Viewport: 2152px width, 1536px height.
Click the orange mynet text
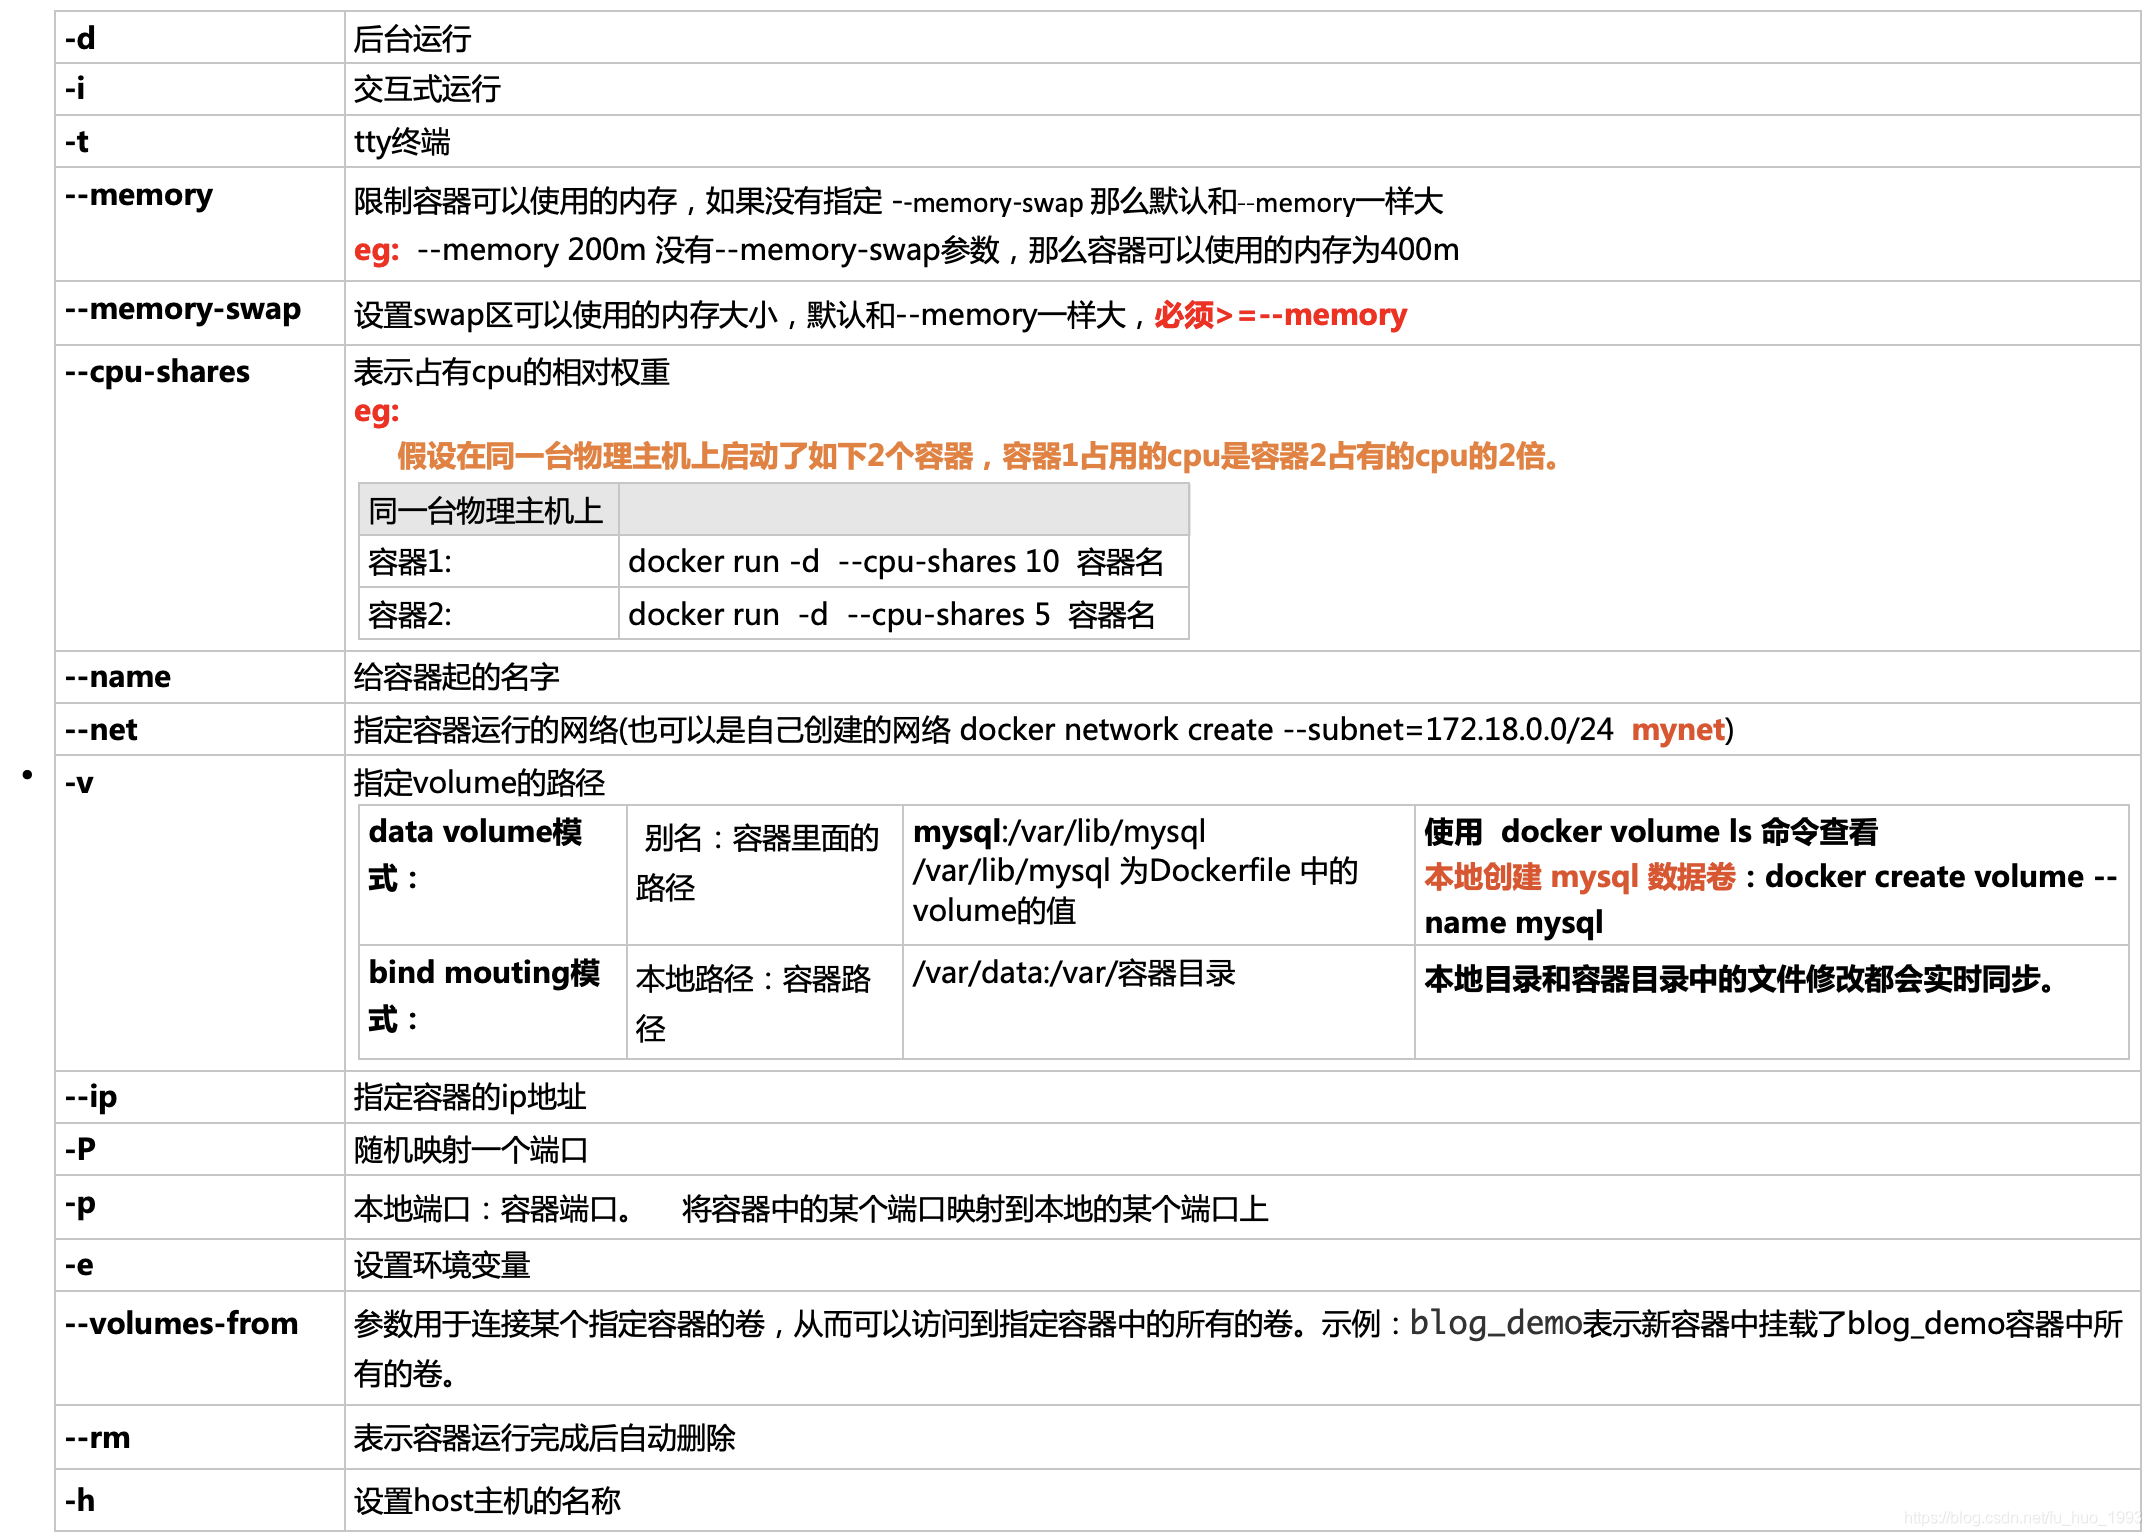[x=1679, y=730]
